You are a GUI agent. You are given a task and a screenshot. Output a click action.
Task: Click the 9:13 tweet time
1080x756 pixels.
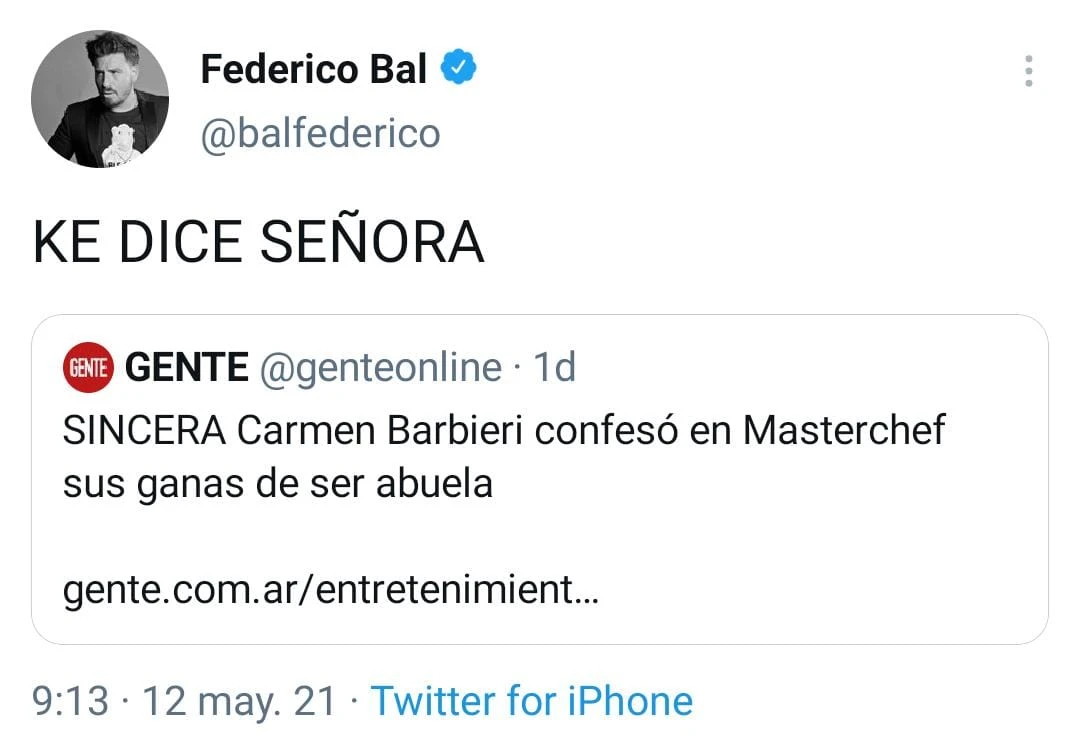pos(70,701)
